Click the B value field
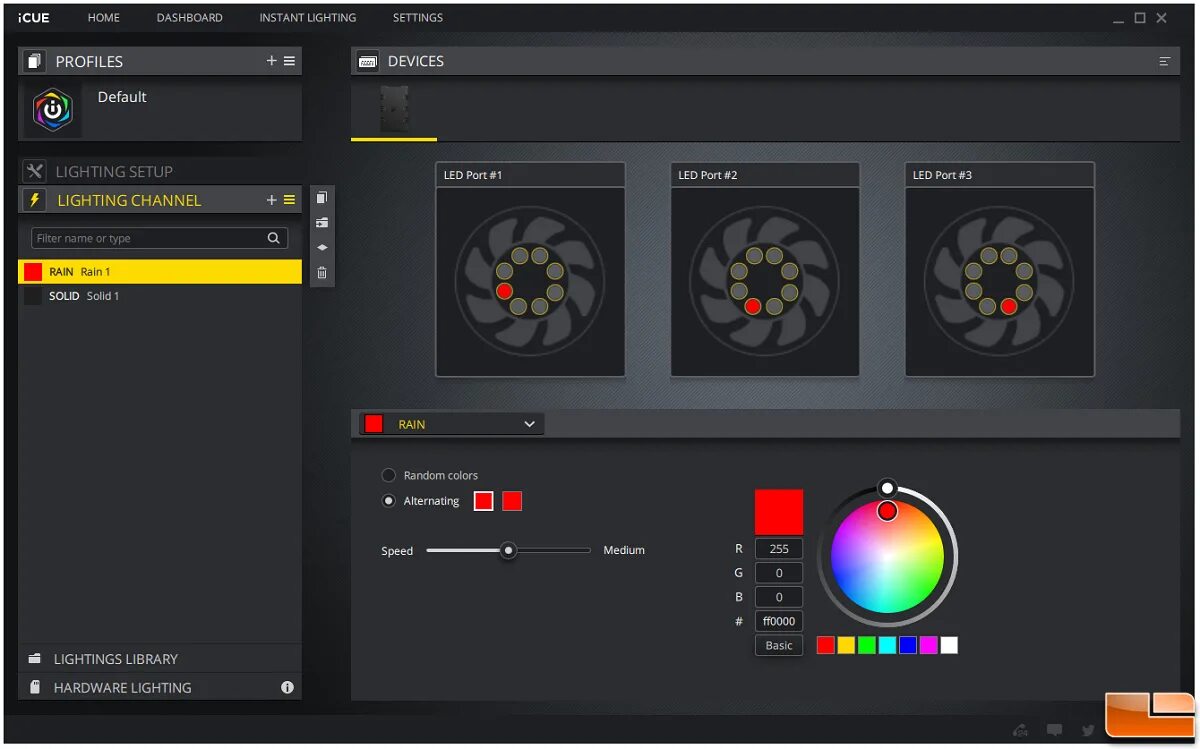This screenshot has width=1200, height=749. coord(779,597)
